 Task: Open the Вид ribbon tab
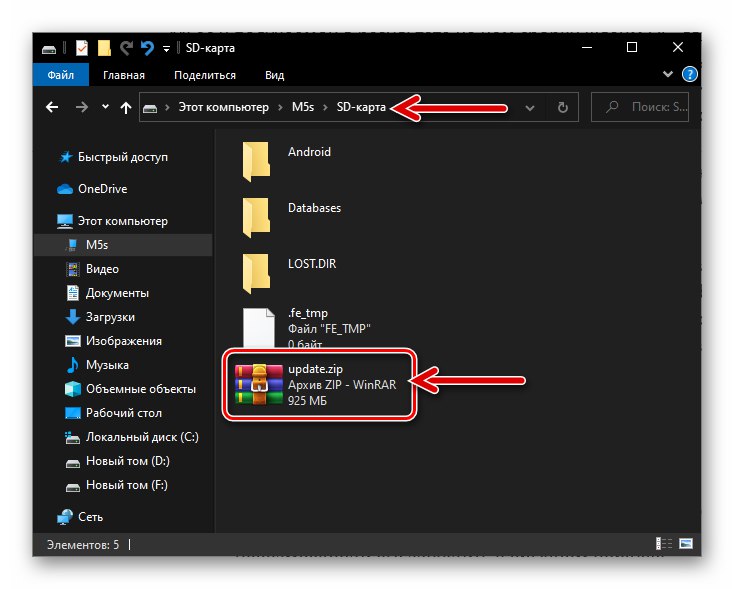point(274,75)
